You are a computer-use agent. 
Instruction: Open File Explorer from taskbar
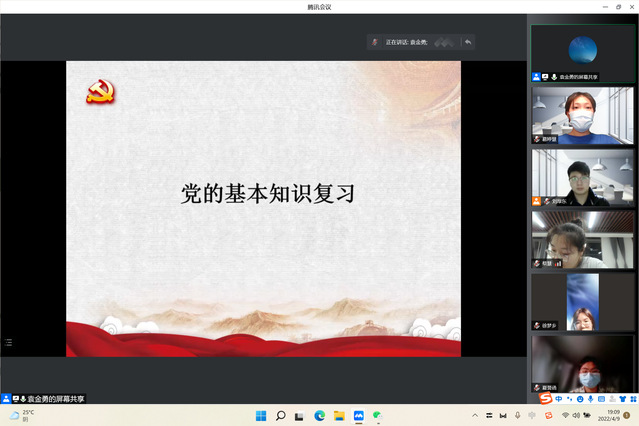click(339, 416)
